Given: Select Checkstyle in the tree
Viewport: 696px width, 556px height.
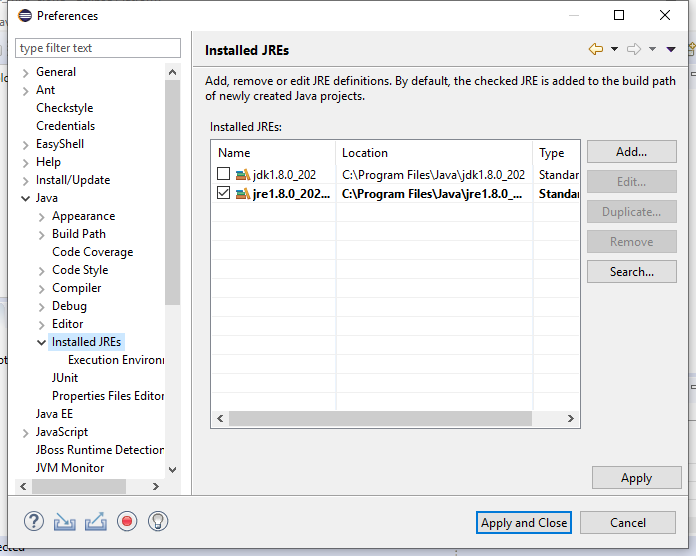Looking at the screenshot, I should click(65, 108).
